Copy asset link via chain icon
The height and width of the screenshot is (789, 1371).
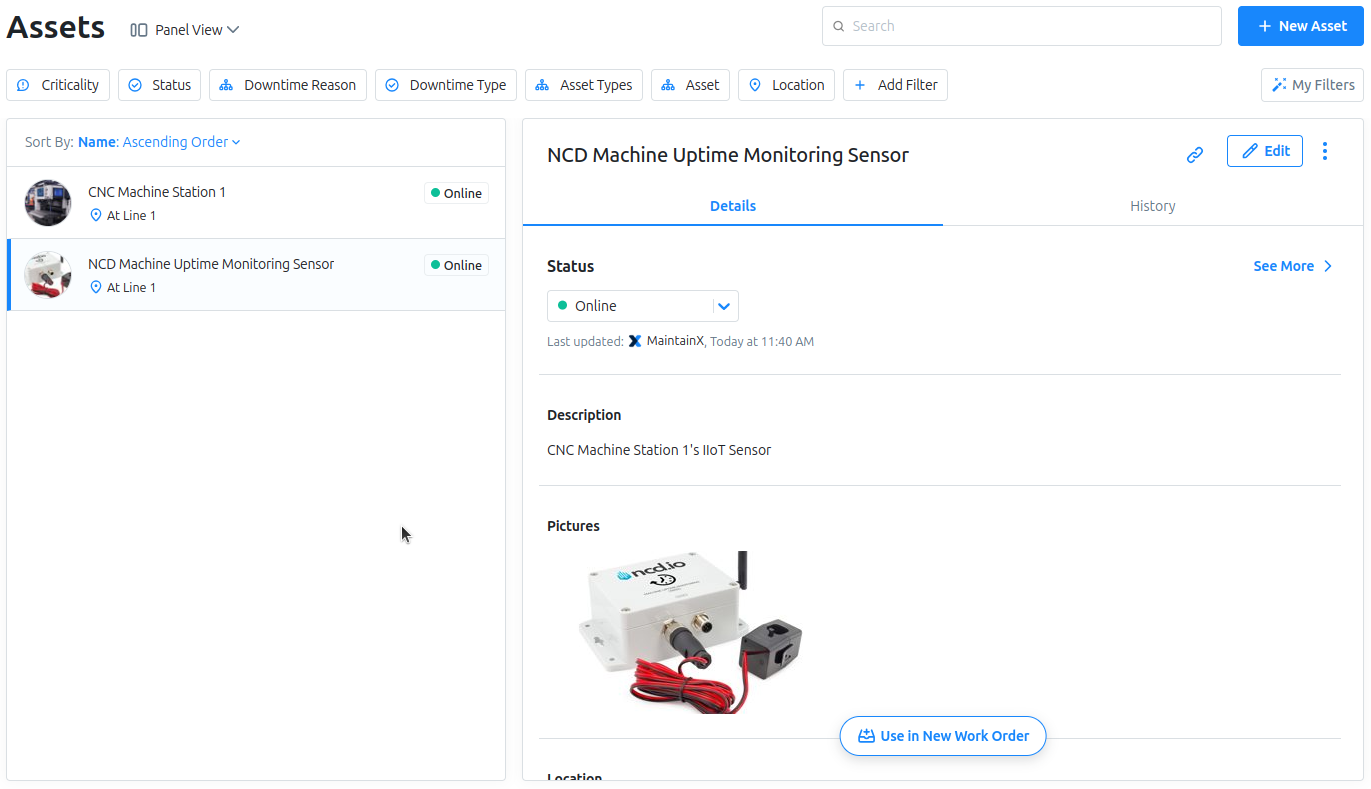tap(1194, 155)
